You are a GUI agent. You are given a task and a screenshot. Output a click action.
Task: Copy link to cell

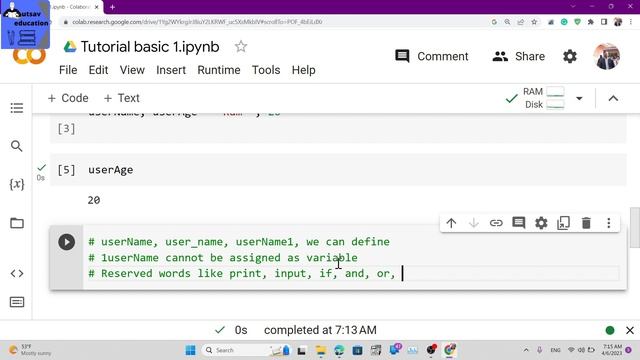click(496, 223)
